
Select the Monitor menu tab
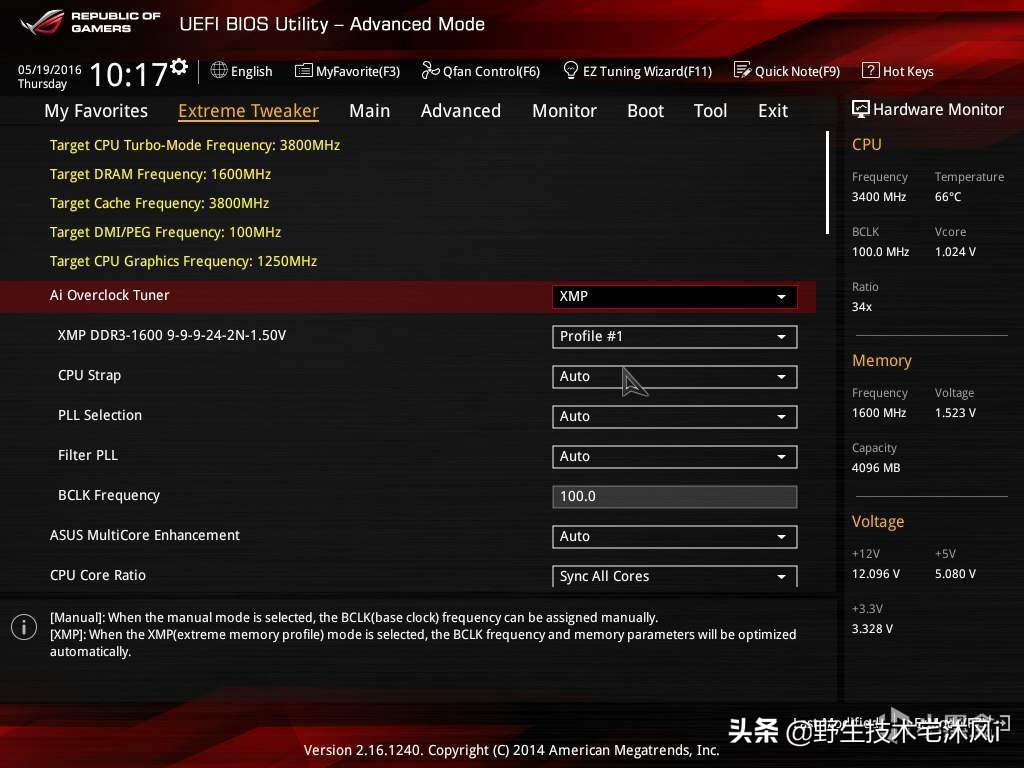coord(564,111)
